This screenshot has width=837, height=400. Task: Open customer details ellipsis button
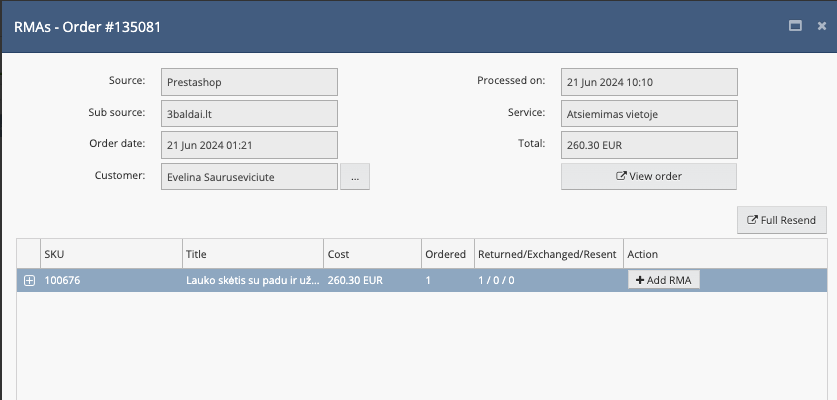(355, 177)
